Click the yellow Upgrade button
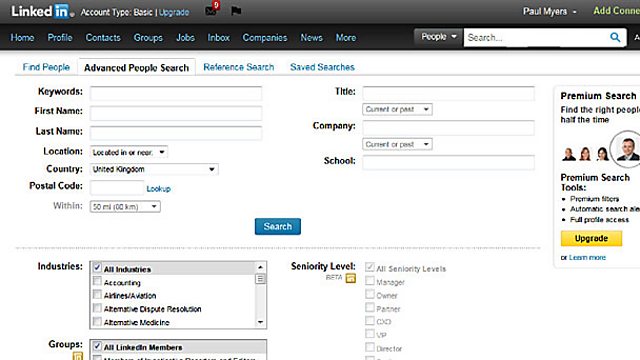The image size is (640, 360). click(x=591, y=238)
